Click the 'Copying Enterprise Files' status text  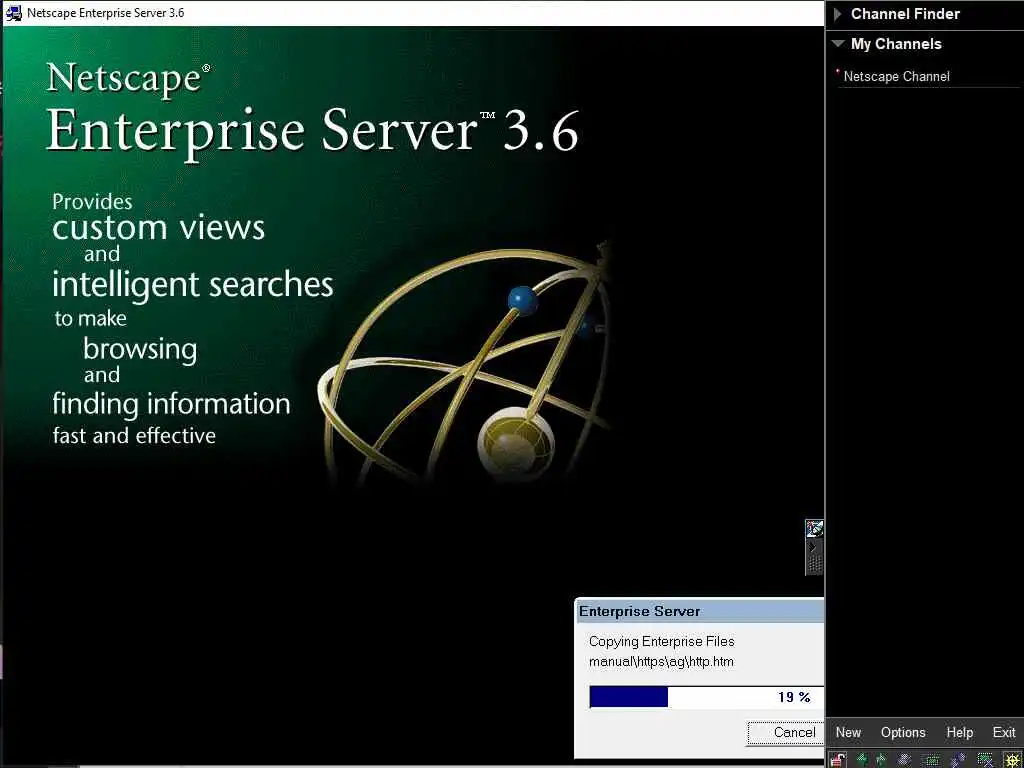tap(662, 641)
